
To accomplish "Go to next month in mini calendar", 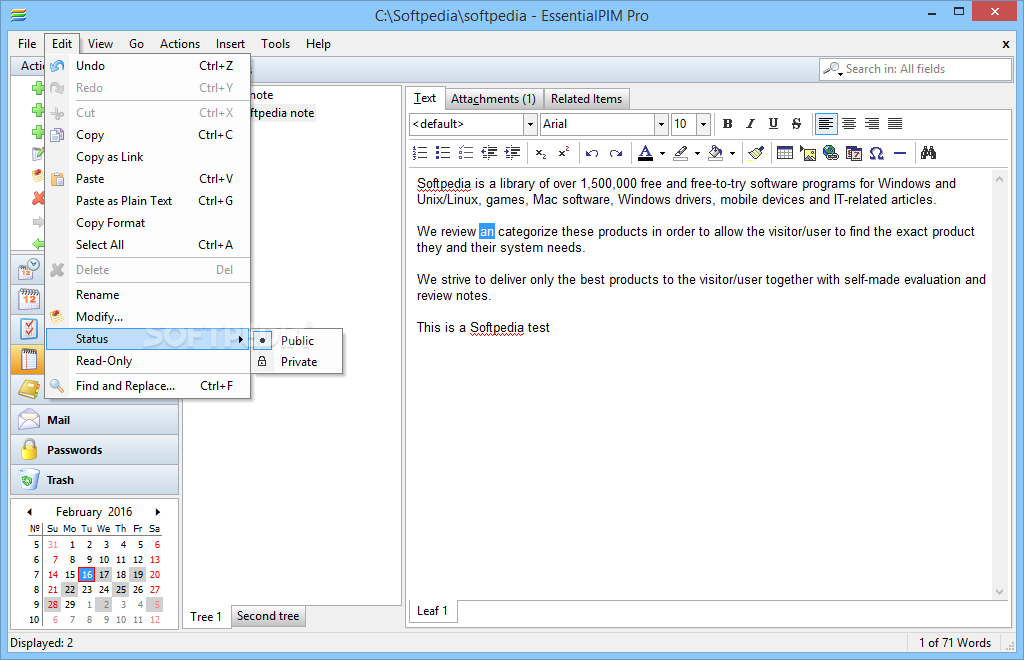I will click(157, 512).
